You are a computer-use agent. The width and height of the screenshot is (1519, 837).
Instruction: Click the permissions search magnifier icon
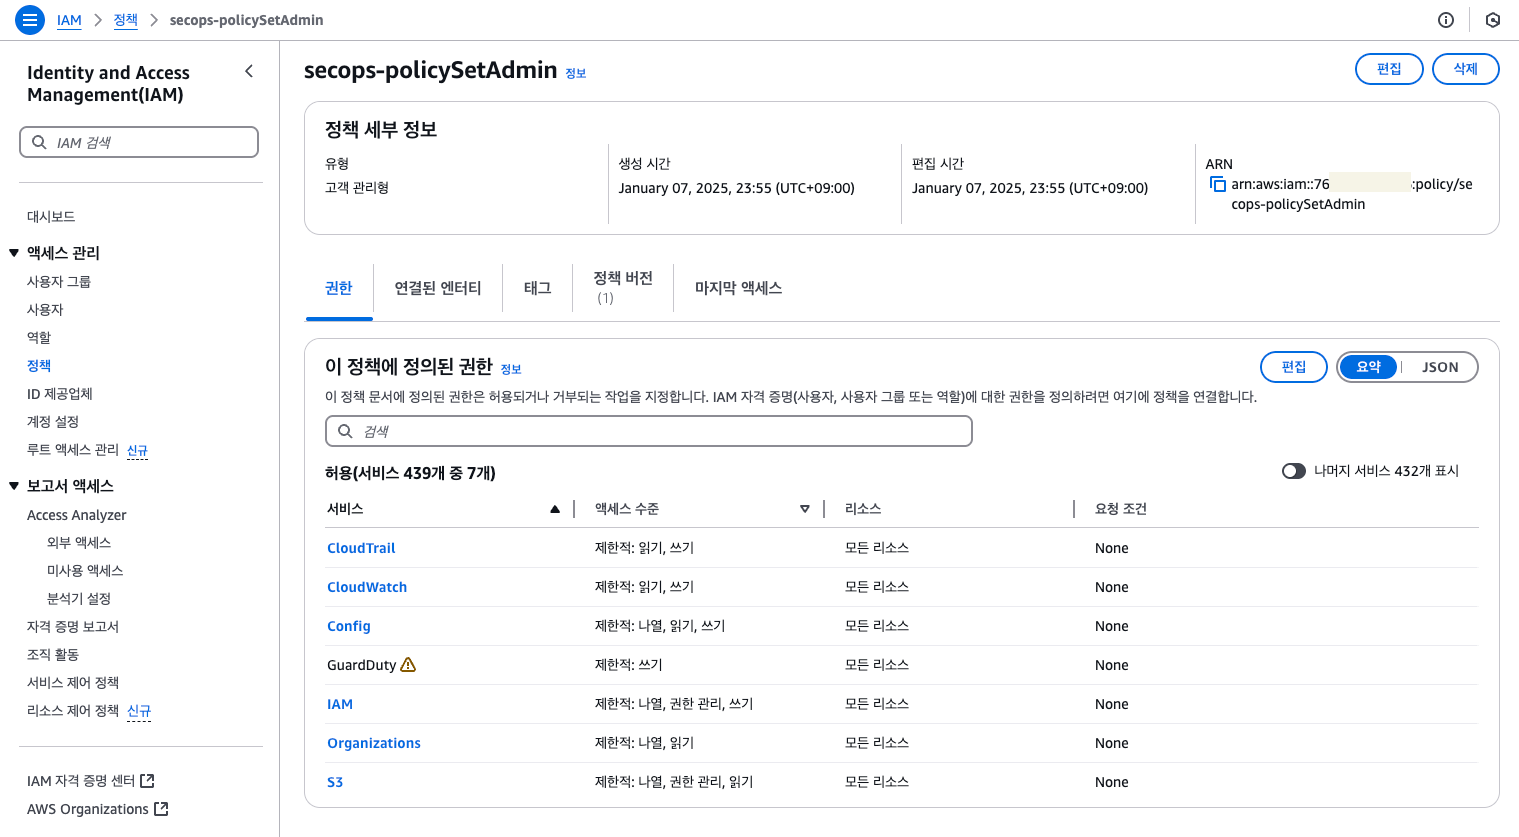click(x=345, y=431)
